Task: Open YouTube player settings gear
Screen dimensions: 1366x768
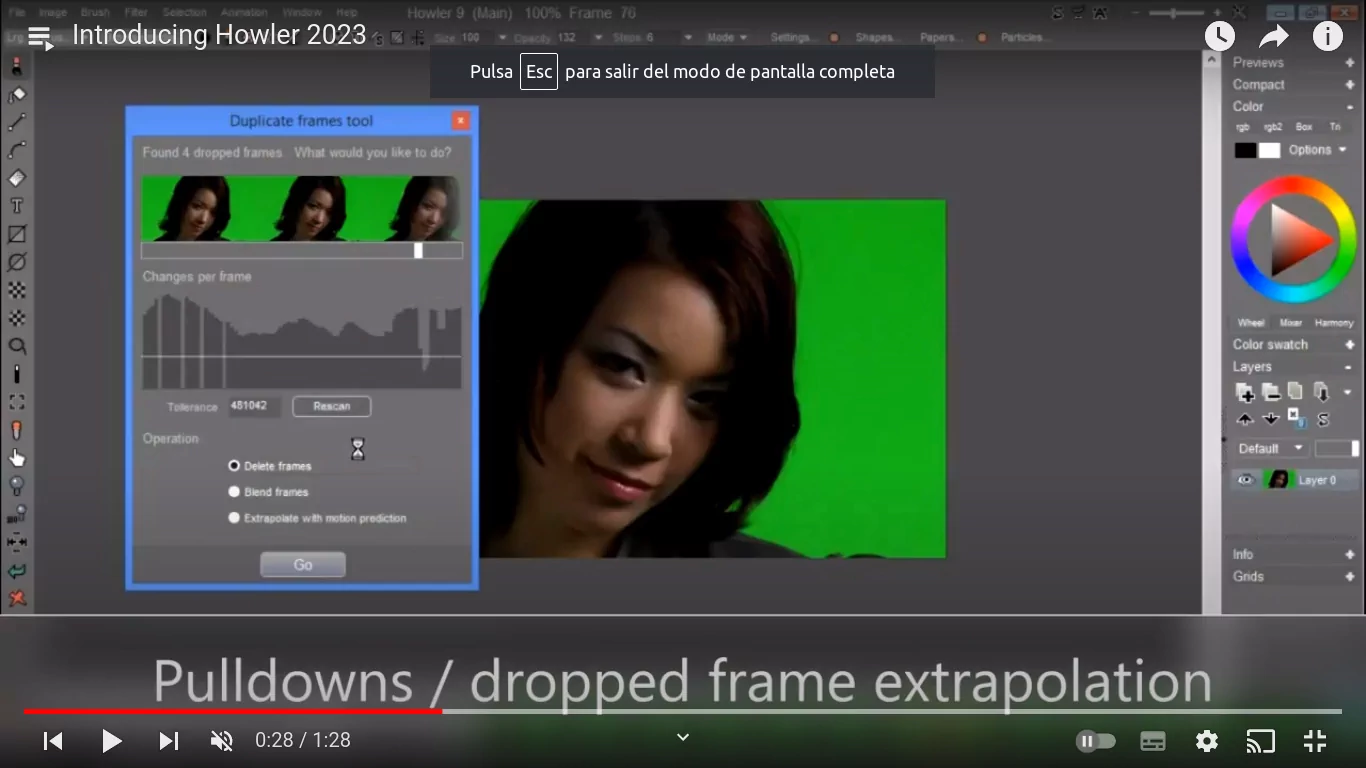Action: tap(1207, 741)
